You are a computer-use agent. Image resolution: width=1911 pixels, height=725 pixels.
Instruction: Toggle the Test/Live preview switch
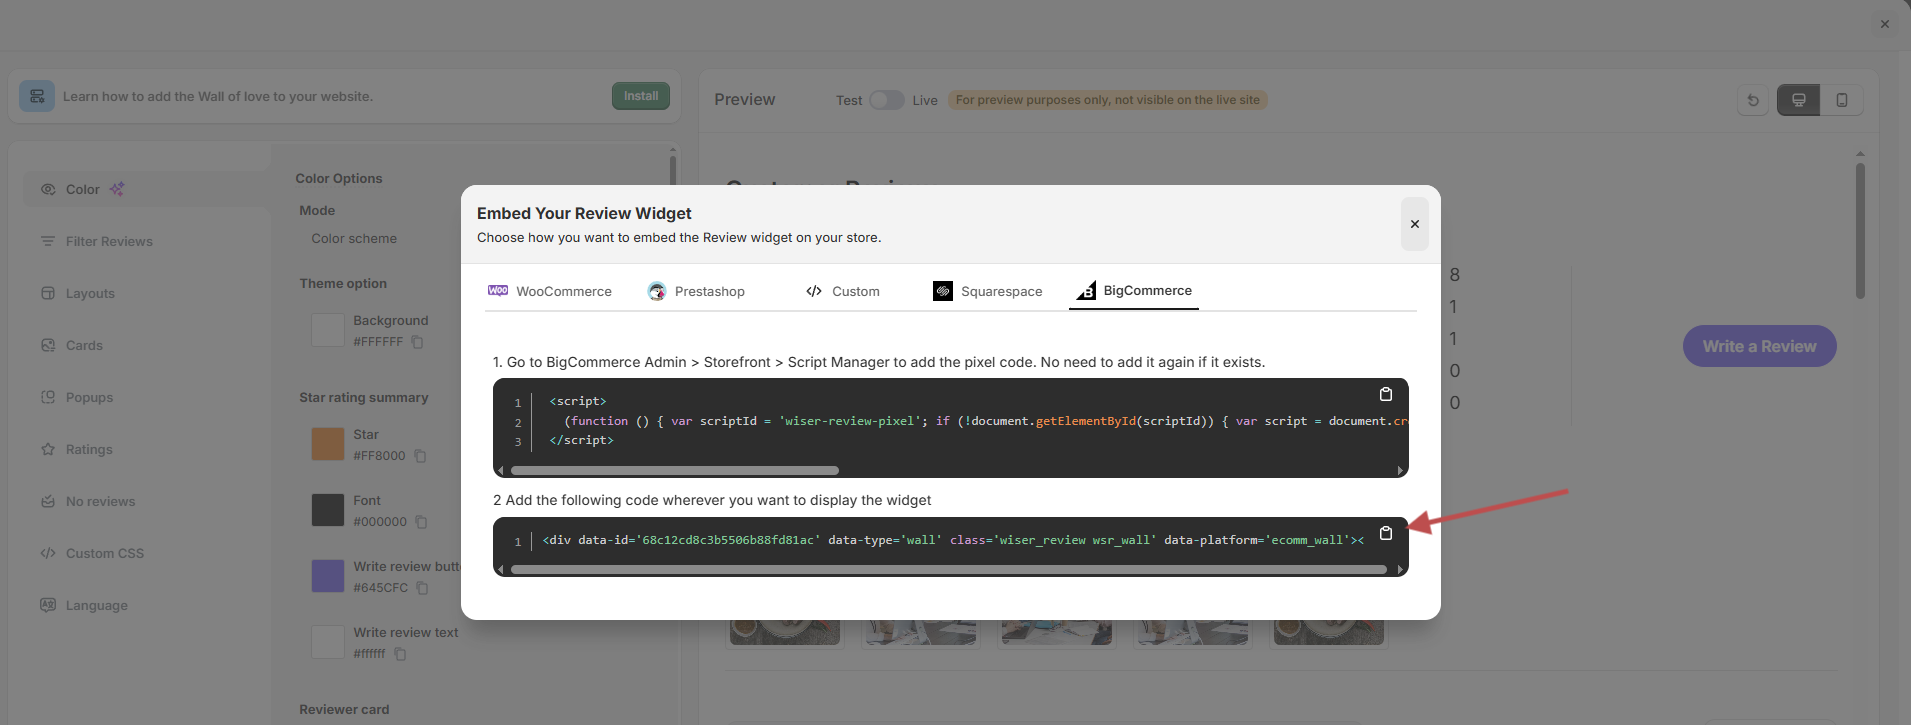[886, 100]
